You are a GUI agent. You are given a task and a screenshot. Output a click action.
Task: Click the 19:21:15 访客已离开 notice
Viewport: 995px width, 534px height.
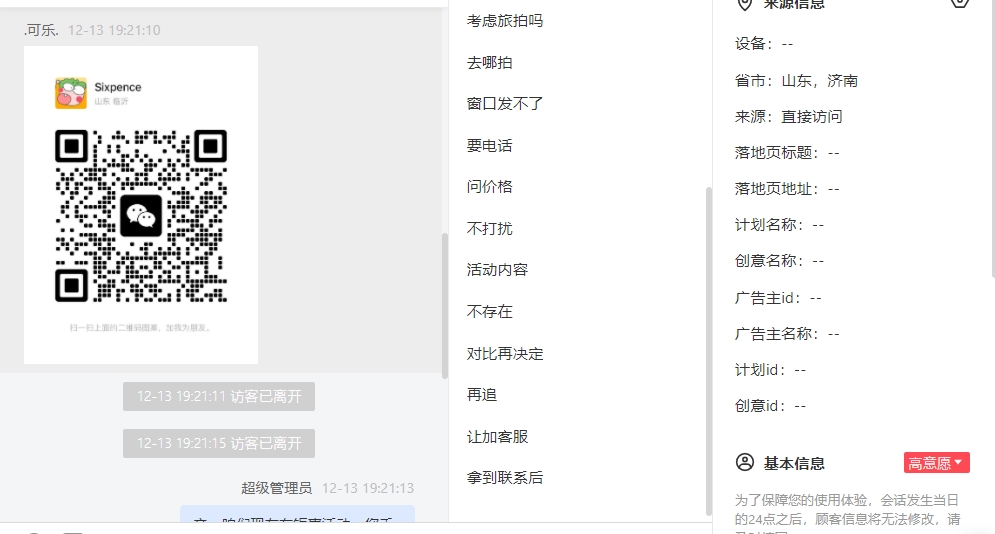(219, 443)
